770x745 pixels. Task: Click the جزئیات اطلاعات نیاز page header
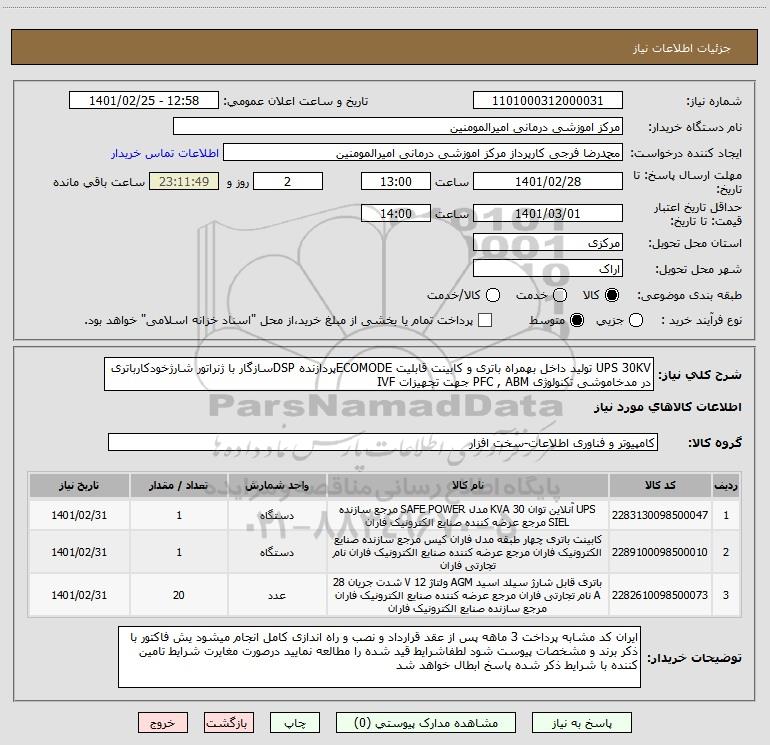click(x=681, y=48)
